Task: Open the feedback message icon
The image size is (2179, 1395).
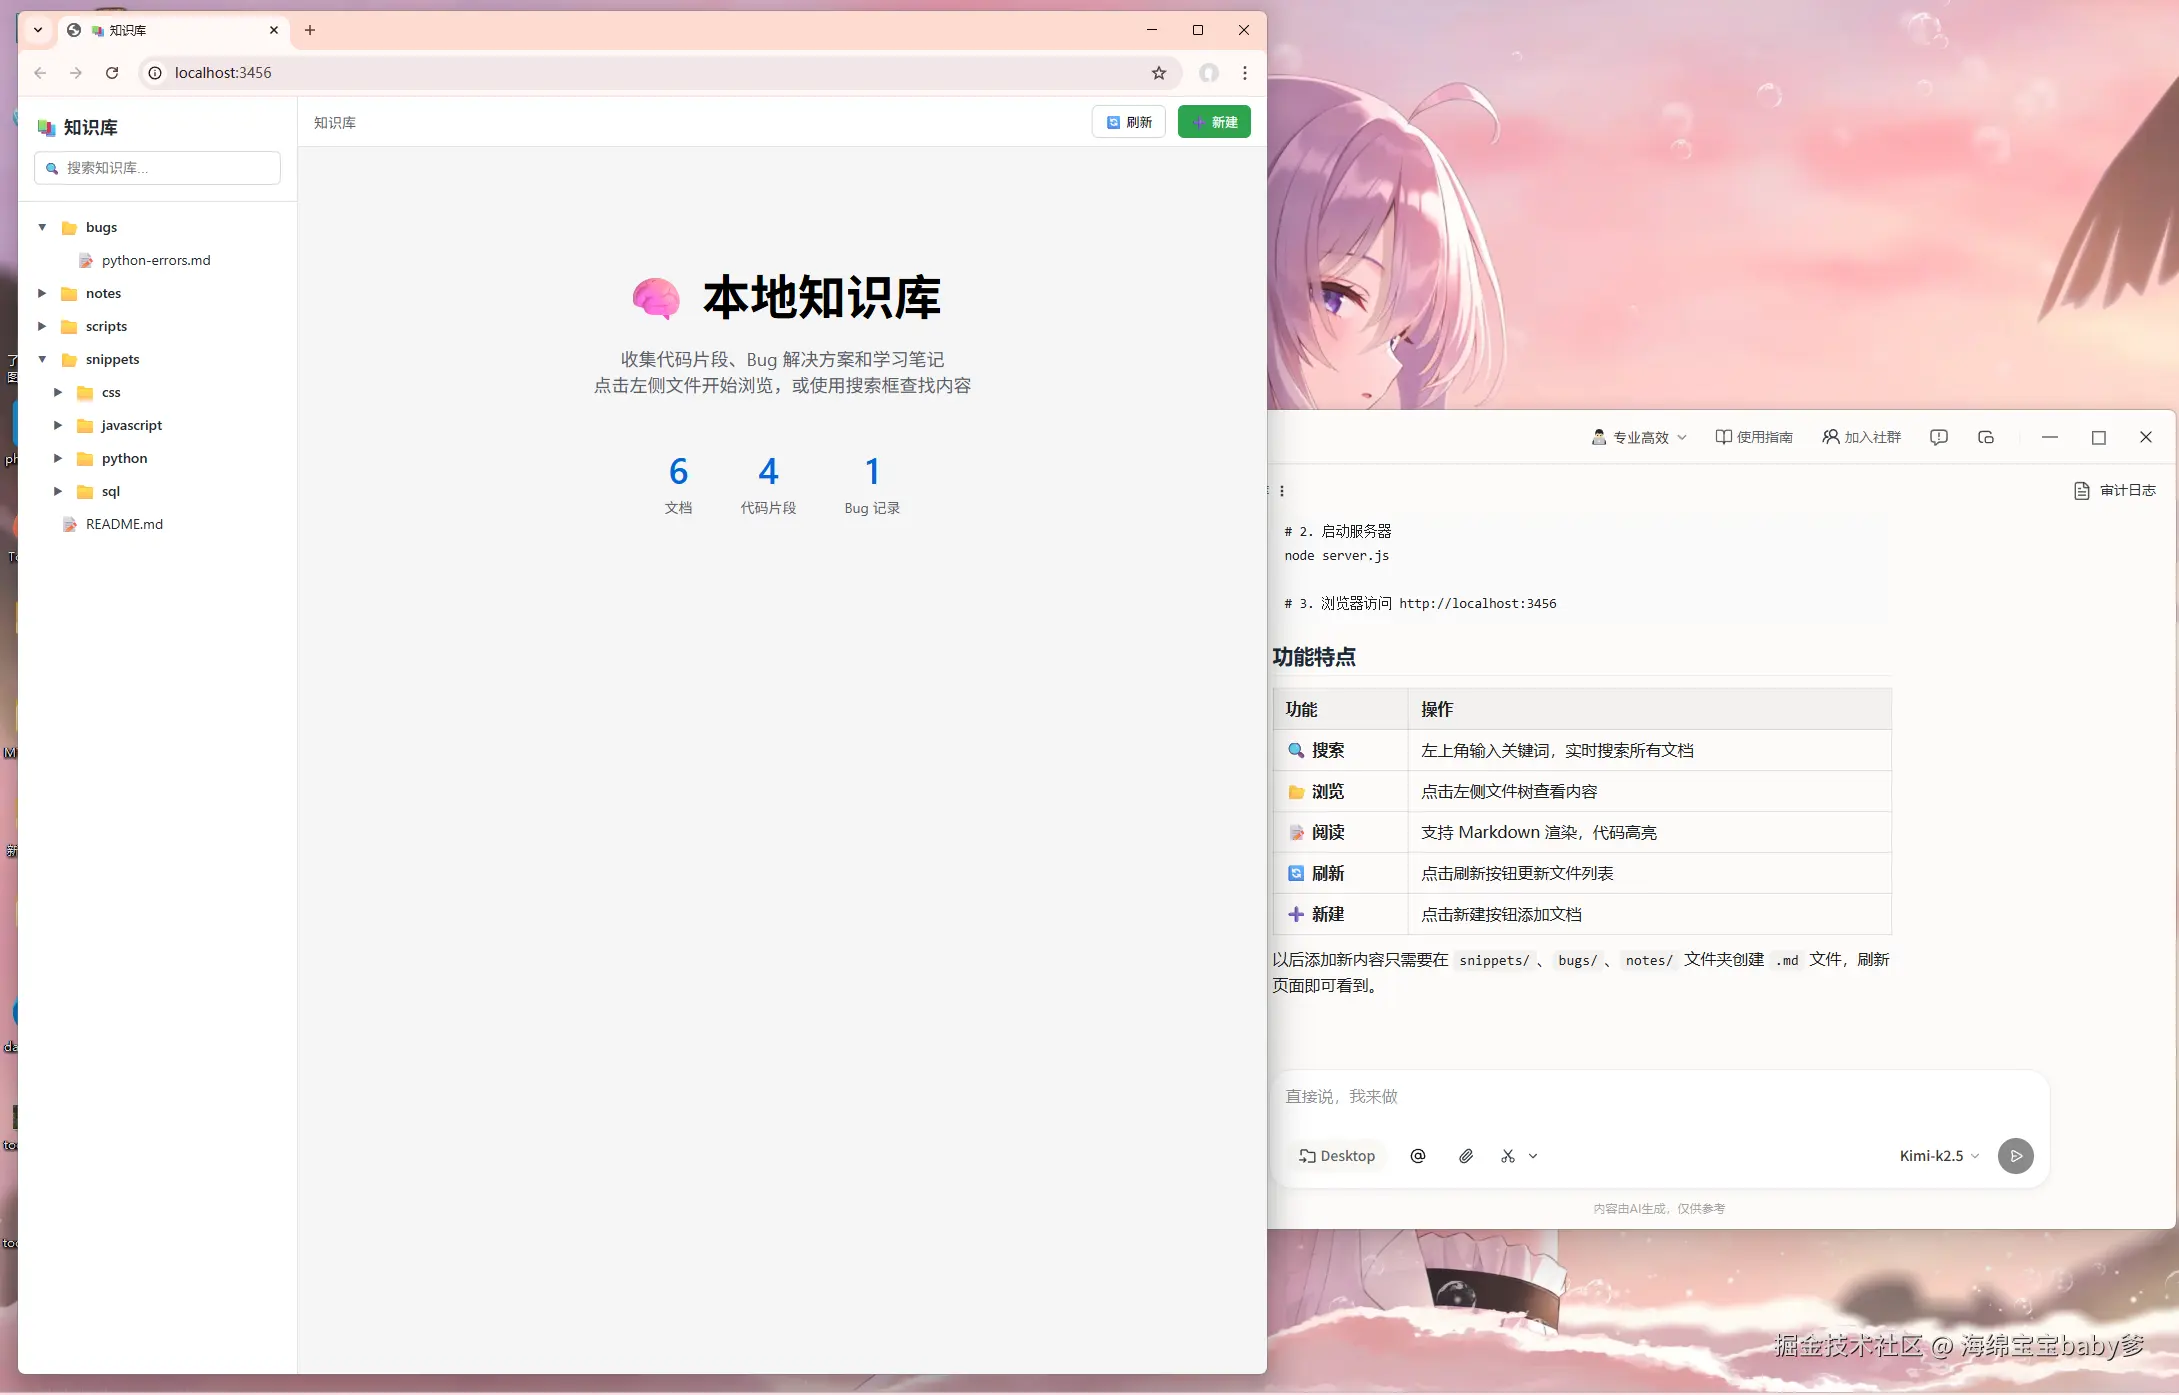Action: 1939,437
